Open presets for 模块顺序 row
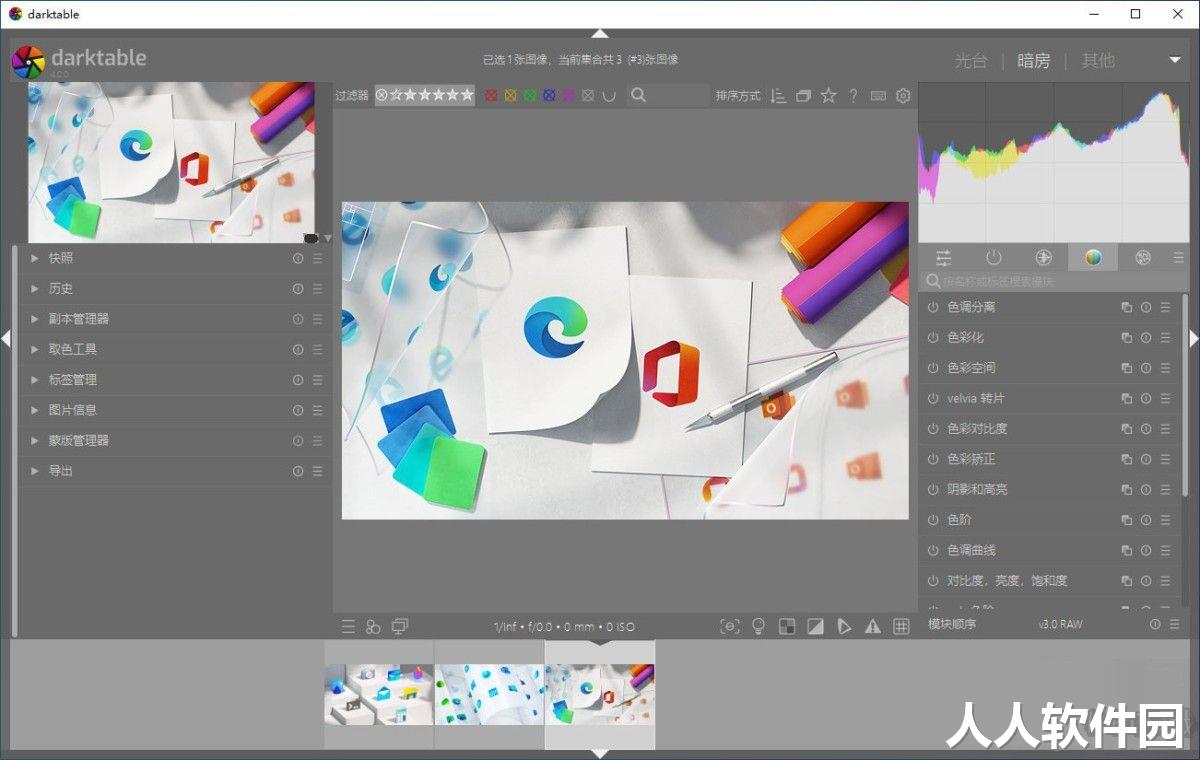 pos(1174,624)
